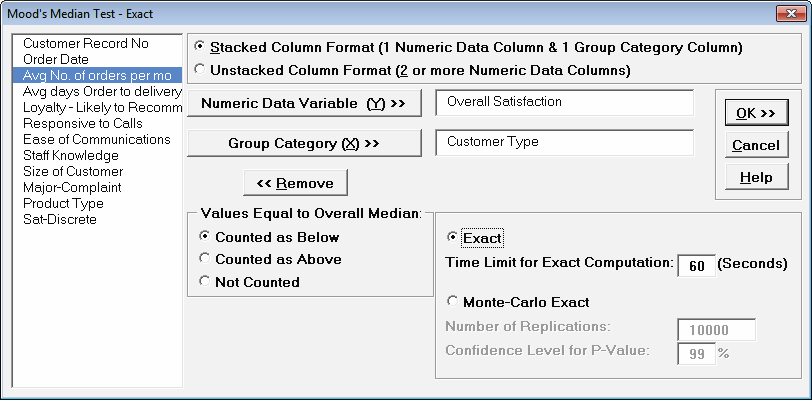Image resolution: width=812 pixels, height=400 pixels.
Task: Open Help for this dialog
Action: pos(755,177)
